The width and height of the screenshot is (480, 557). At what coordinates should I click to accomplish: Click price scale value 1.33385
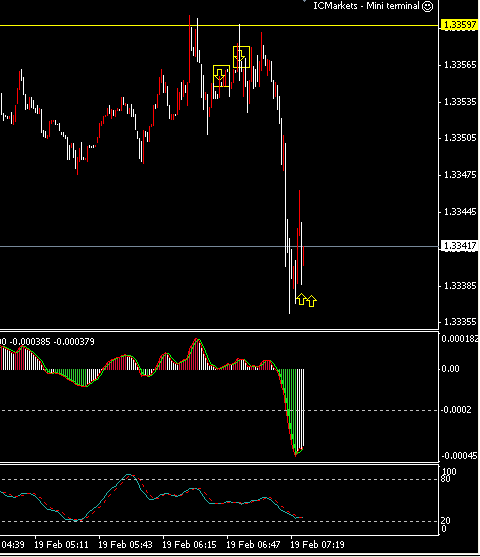[x=460, y=286]
